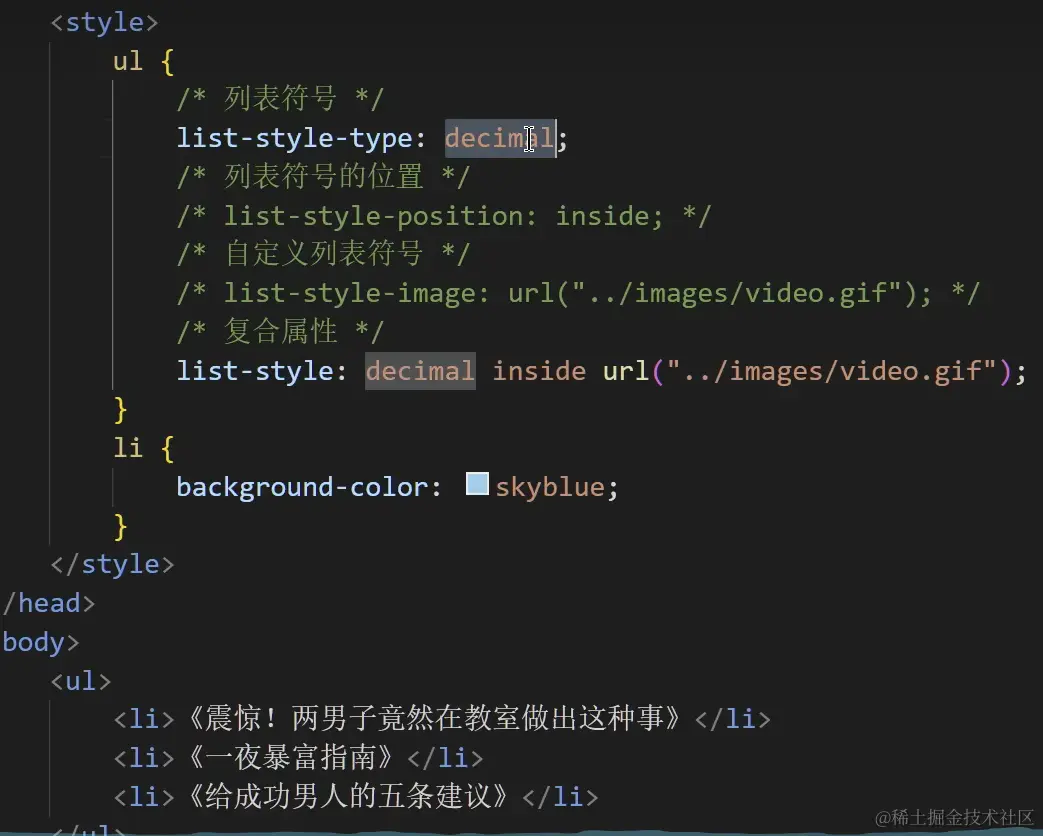
Task: Click the closing brace of the ul rule
Action: (120, 410)
